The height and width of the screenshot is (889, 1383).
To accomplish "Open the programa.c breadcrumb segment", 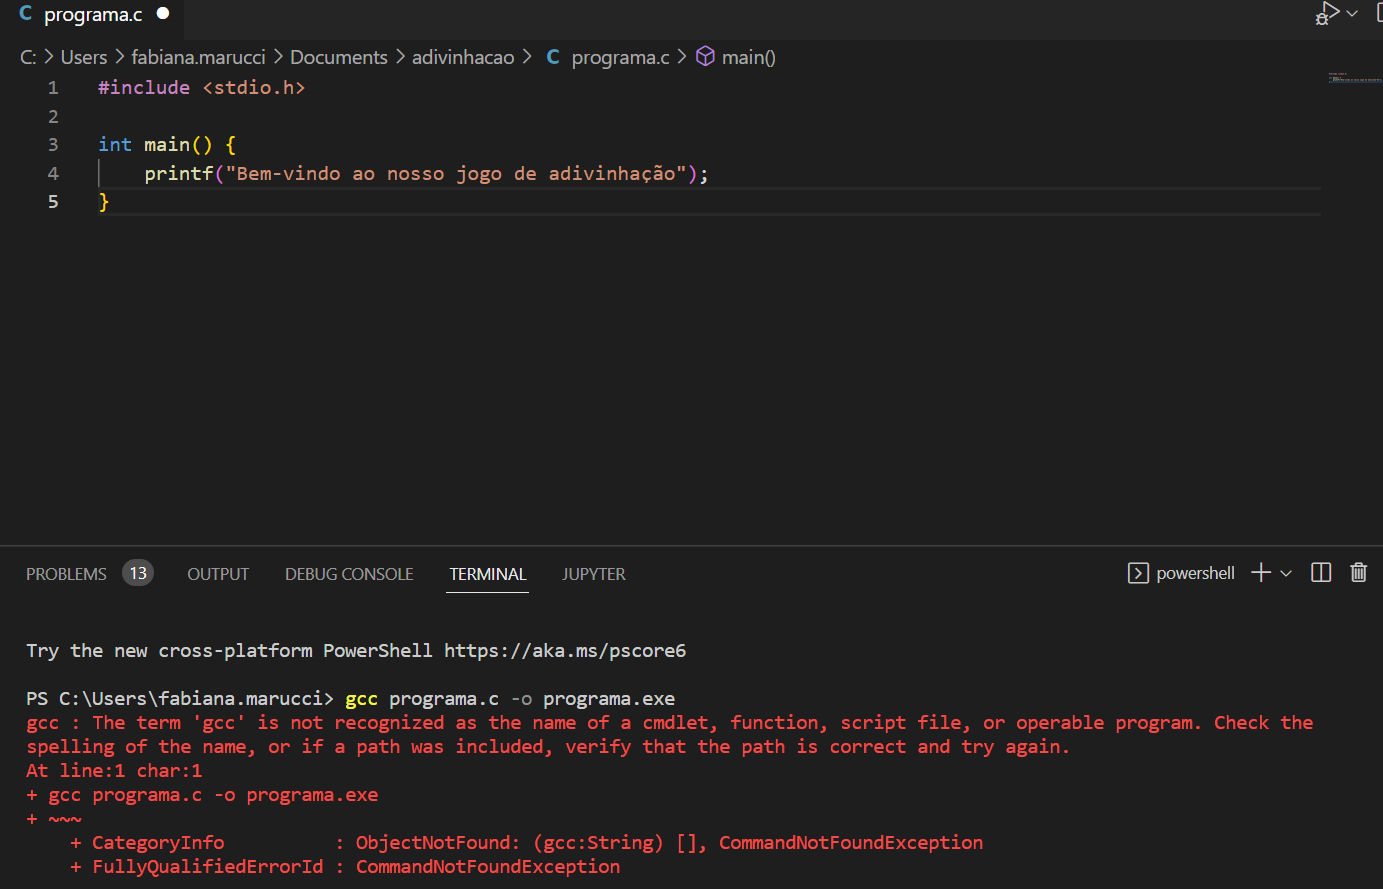I will coord(620,57).
